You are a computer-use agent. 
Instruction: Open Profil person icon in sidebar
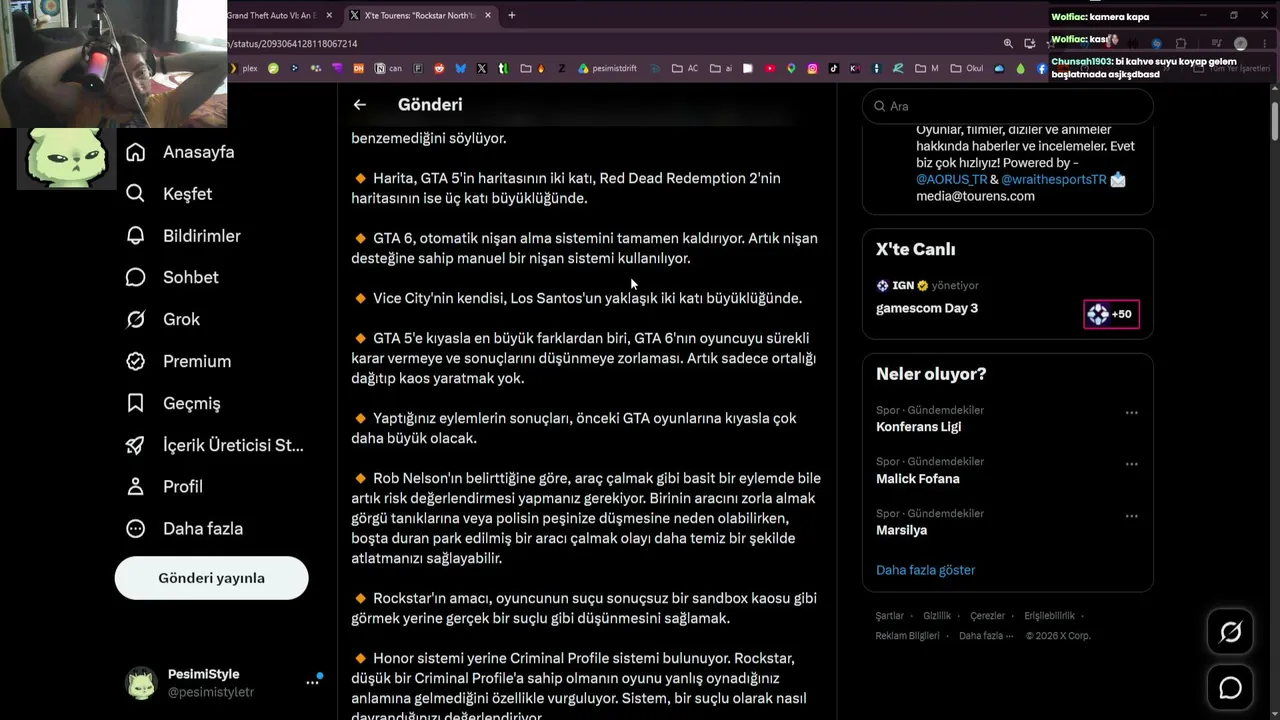click(x=136, y=486)
